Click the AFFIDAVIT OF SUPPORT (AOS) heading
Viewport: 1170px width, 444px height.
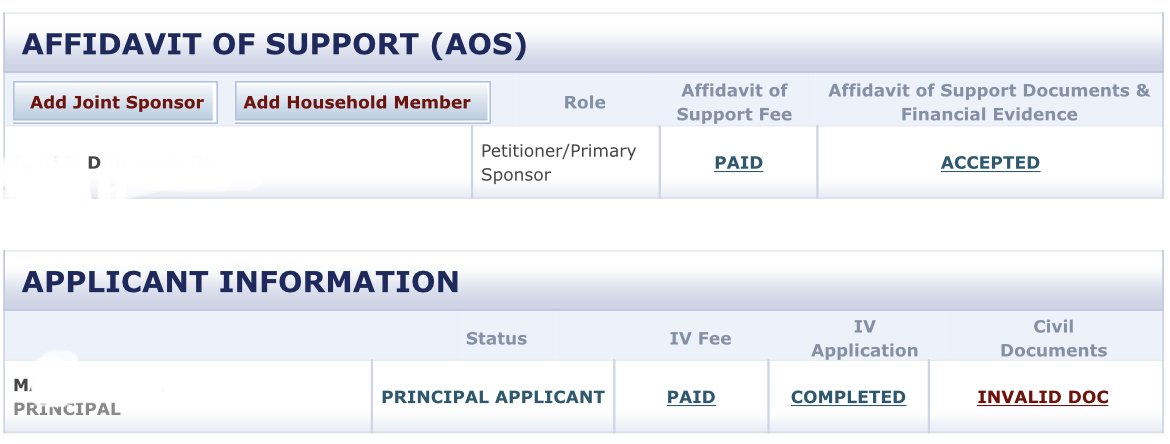click(x=274, y=45)
